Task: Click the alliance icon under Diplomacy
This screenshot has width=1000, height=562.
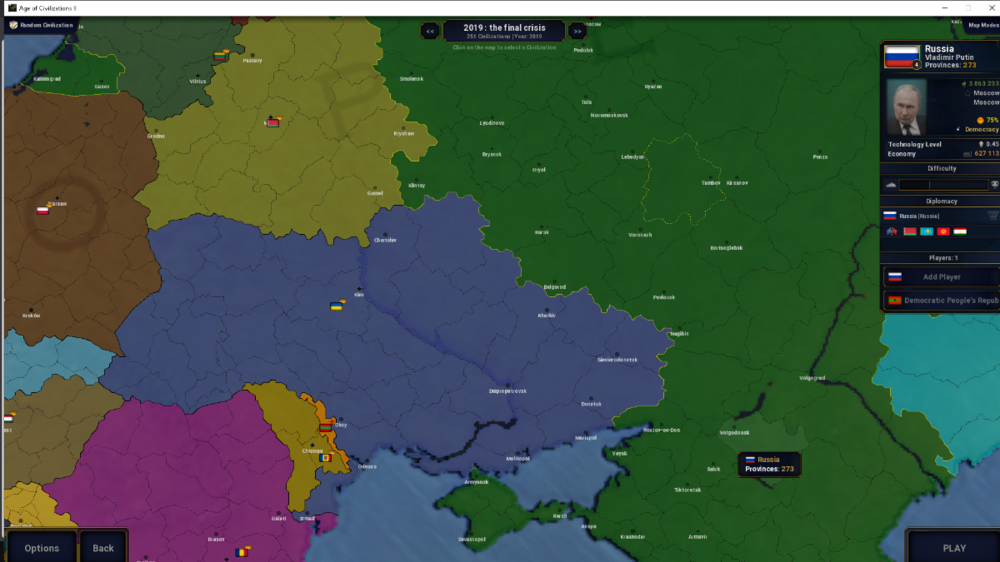Action: [x=892, y=232]
